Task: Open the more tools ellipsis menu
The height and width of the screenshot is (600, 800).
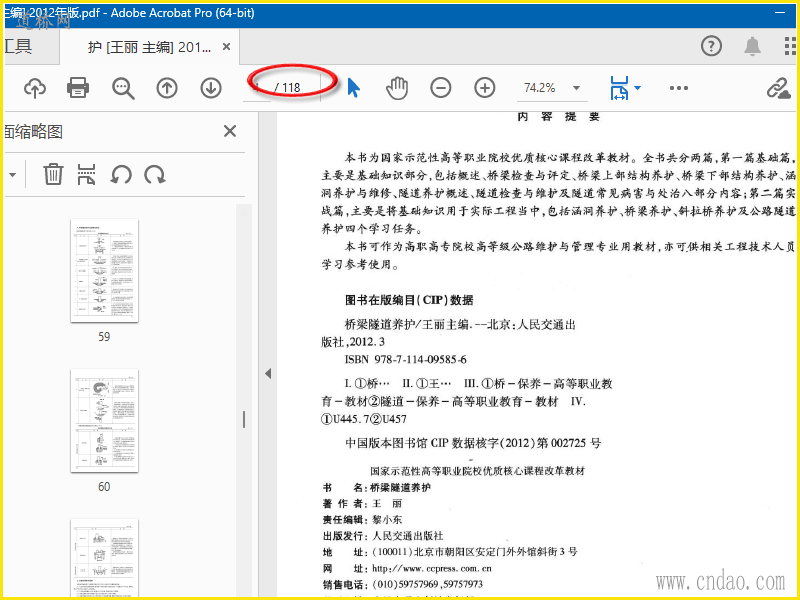Action: tap(679, 88)
